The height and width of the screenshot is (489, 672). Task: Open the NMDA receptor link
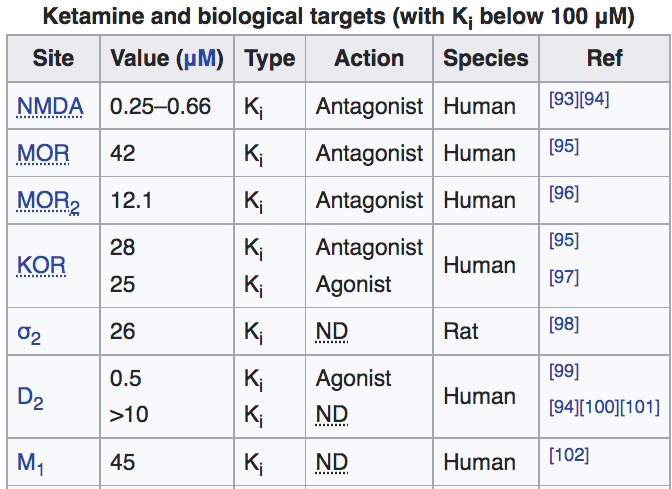tap(50, 106)
